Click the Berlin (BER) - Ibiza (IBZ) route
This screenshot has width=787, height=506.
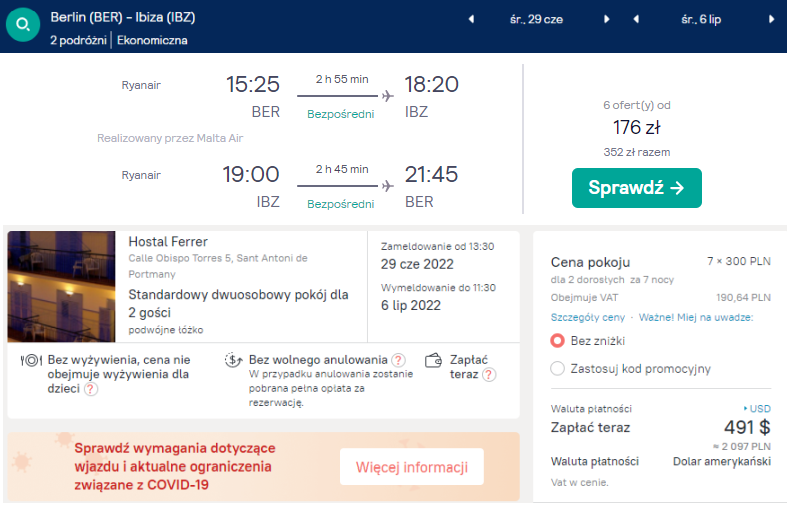click(x=118, y=18)
